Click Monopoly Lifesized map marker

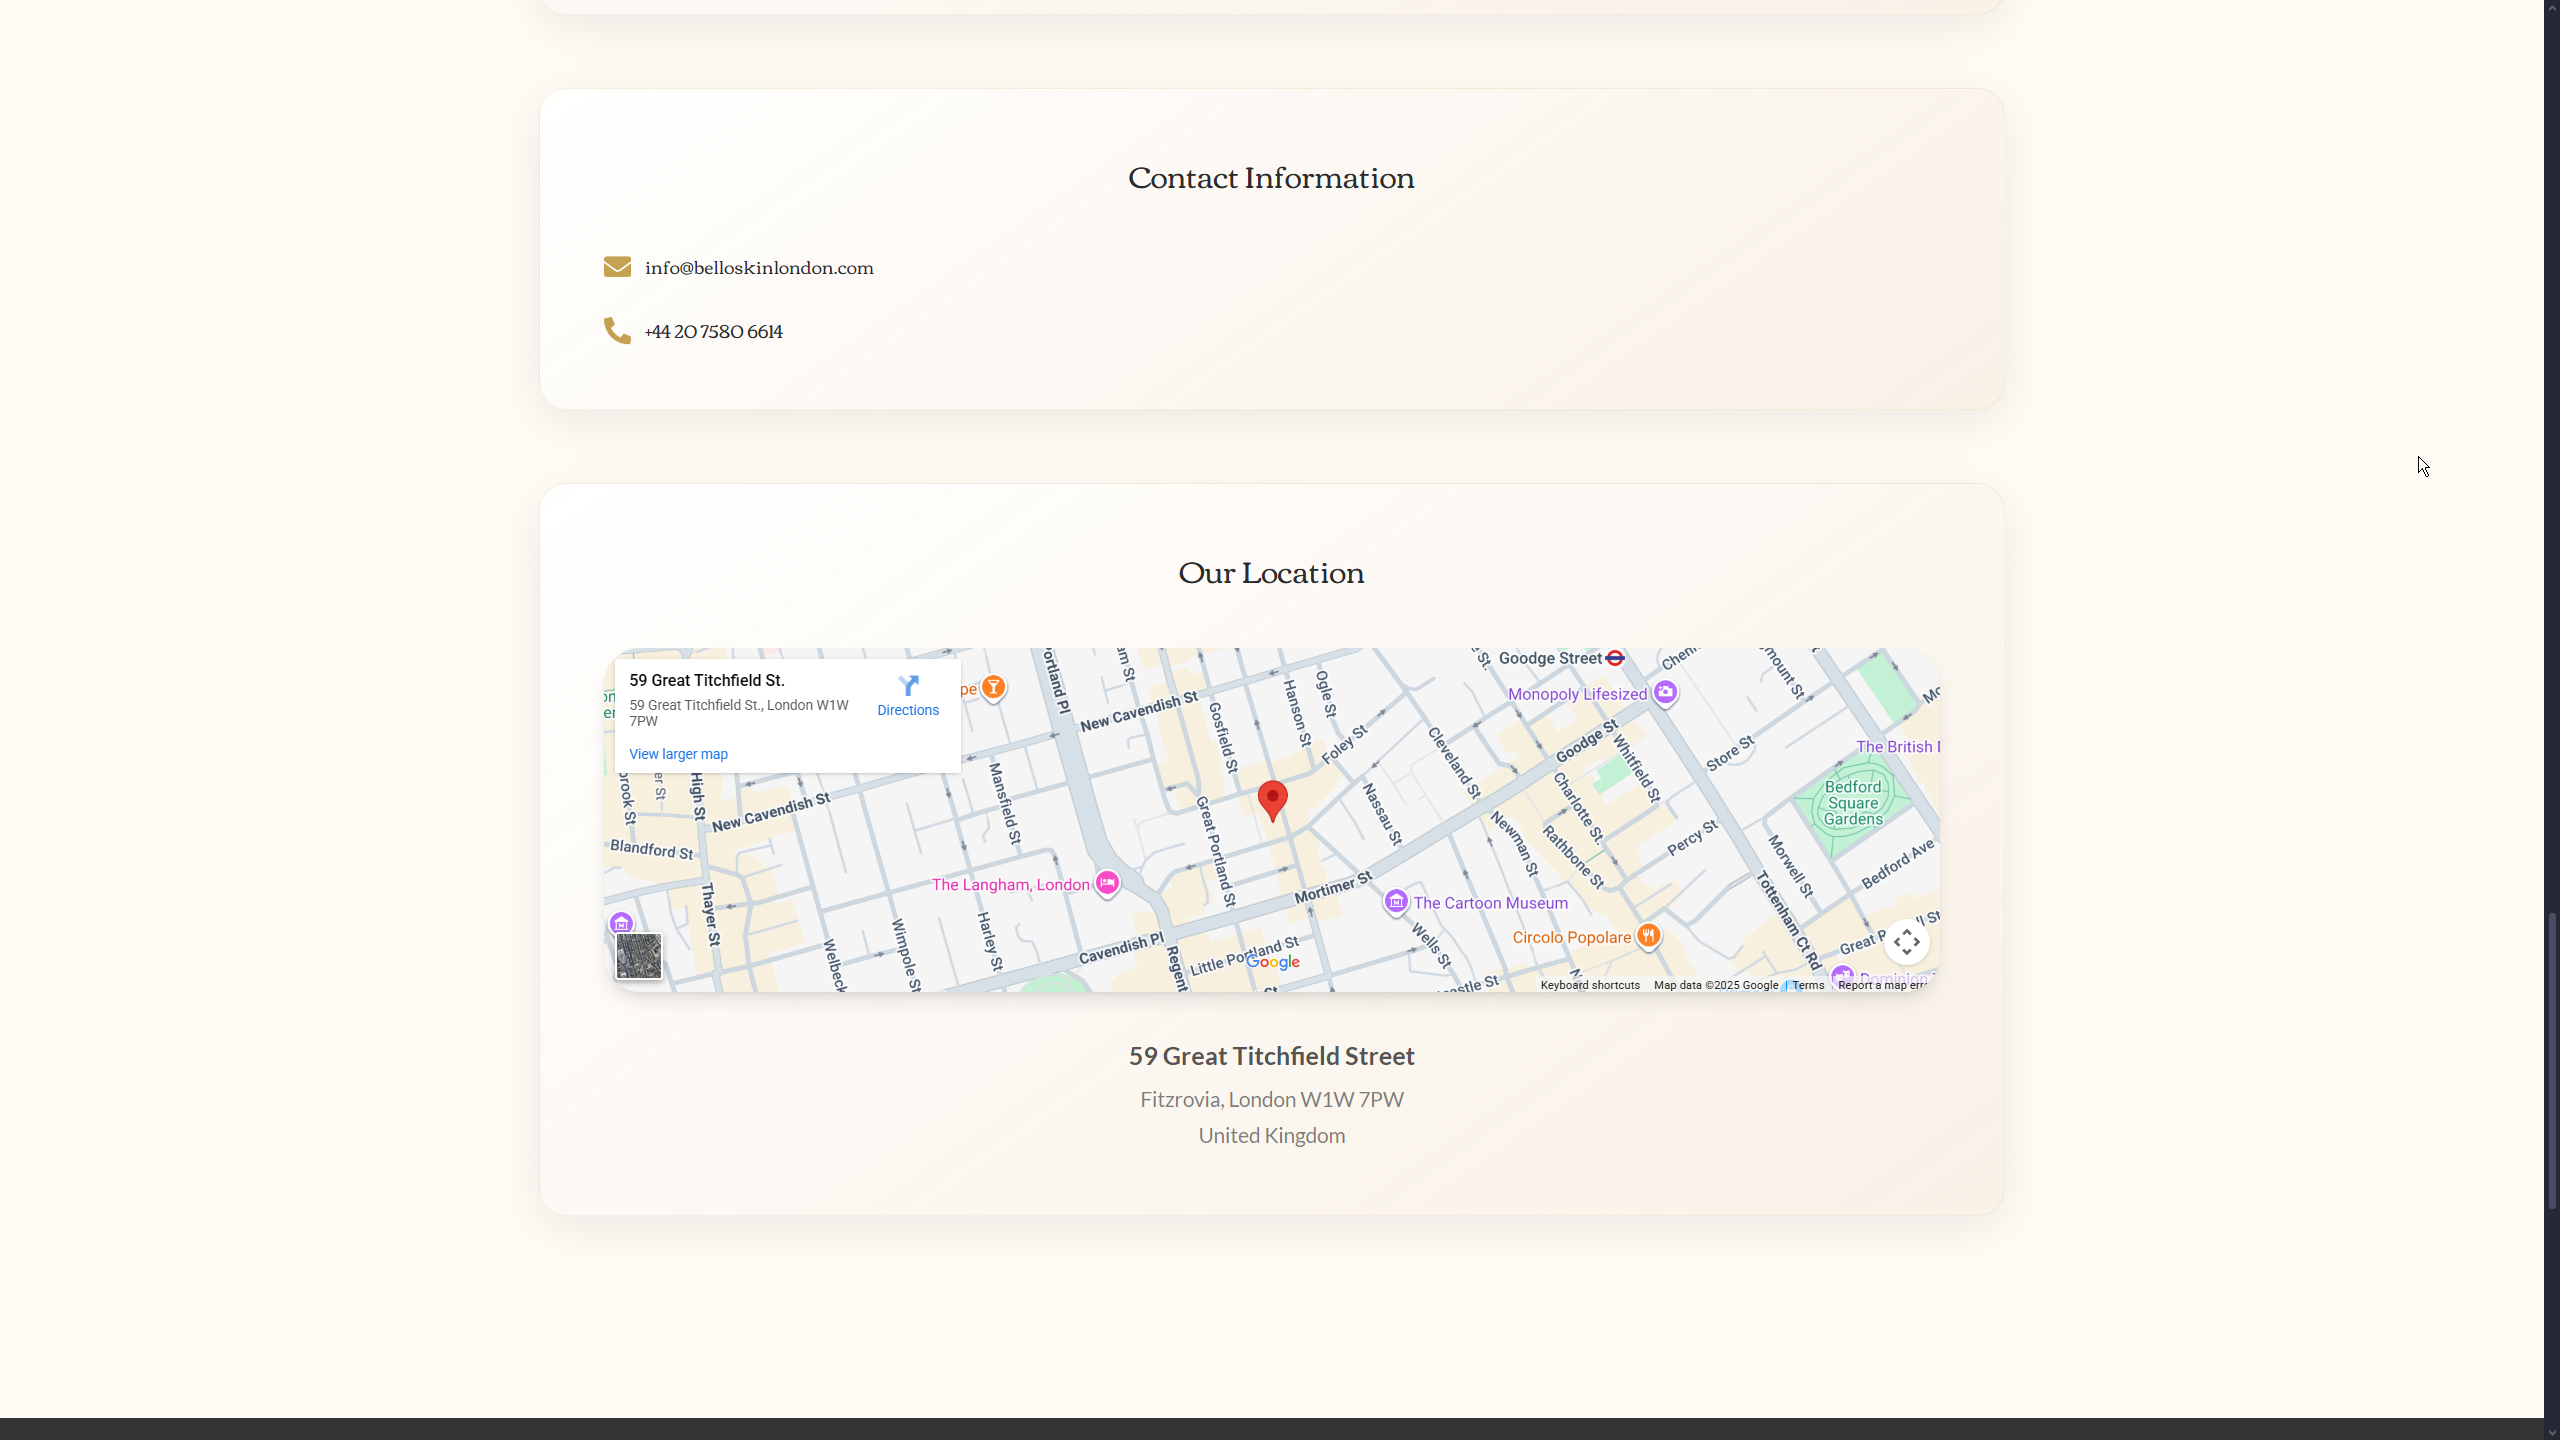[1665, 692]
